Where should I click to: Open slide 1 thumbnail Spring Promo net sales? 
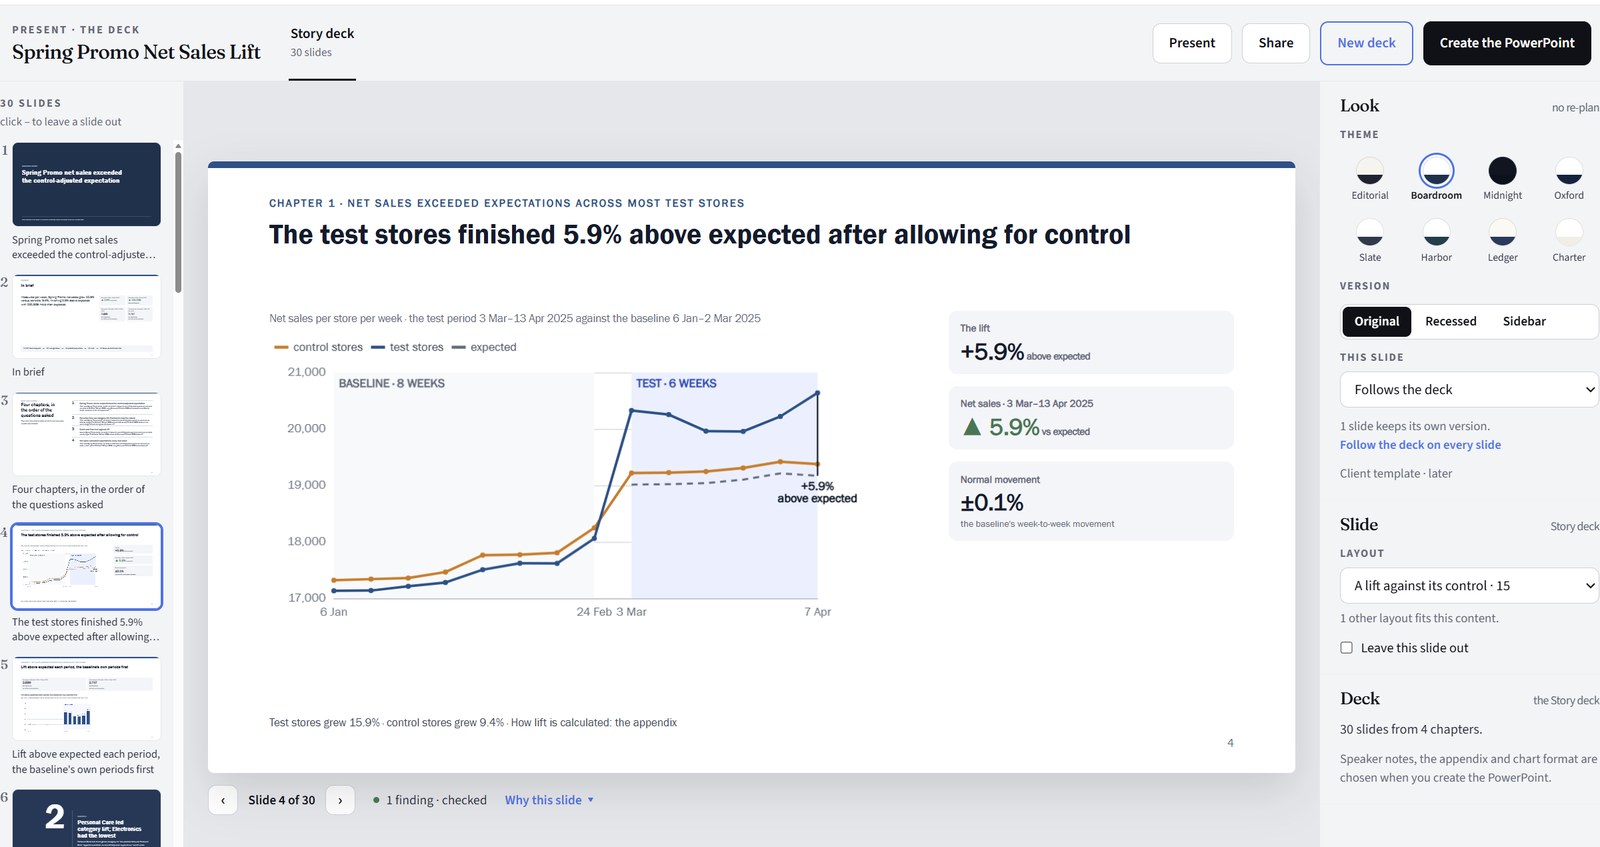(x=87, y=184)
